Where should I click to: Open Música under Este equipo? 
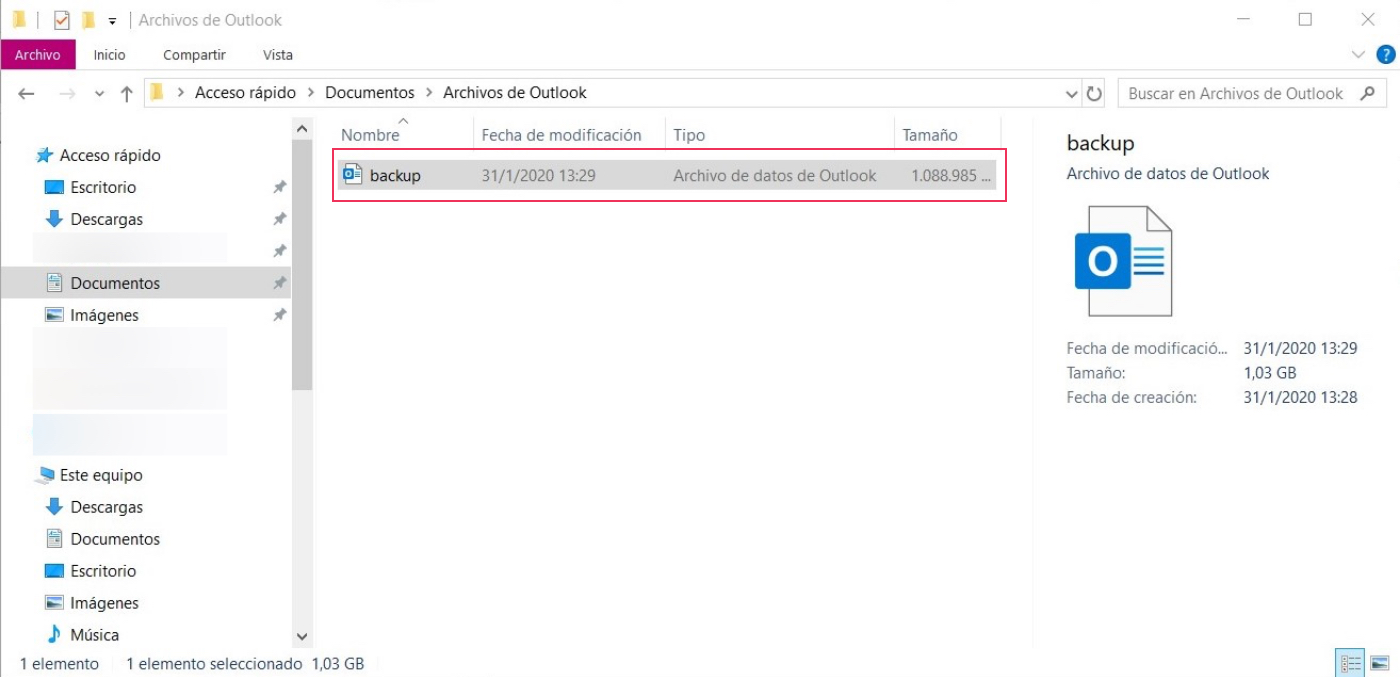point(95,635)
